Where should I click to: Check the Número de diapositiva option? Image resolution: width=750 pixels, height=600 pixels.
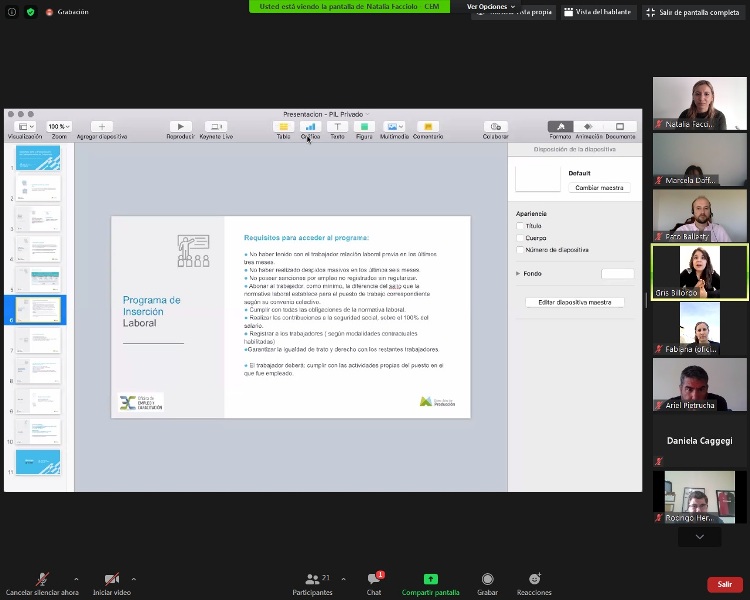coord(520,250)
